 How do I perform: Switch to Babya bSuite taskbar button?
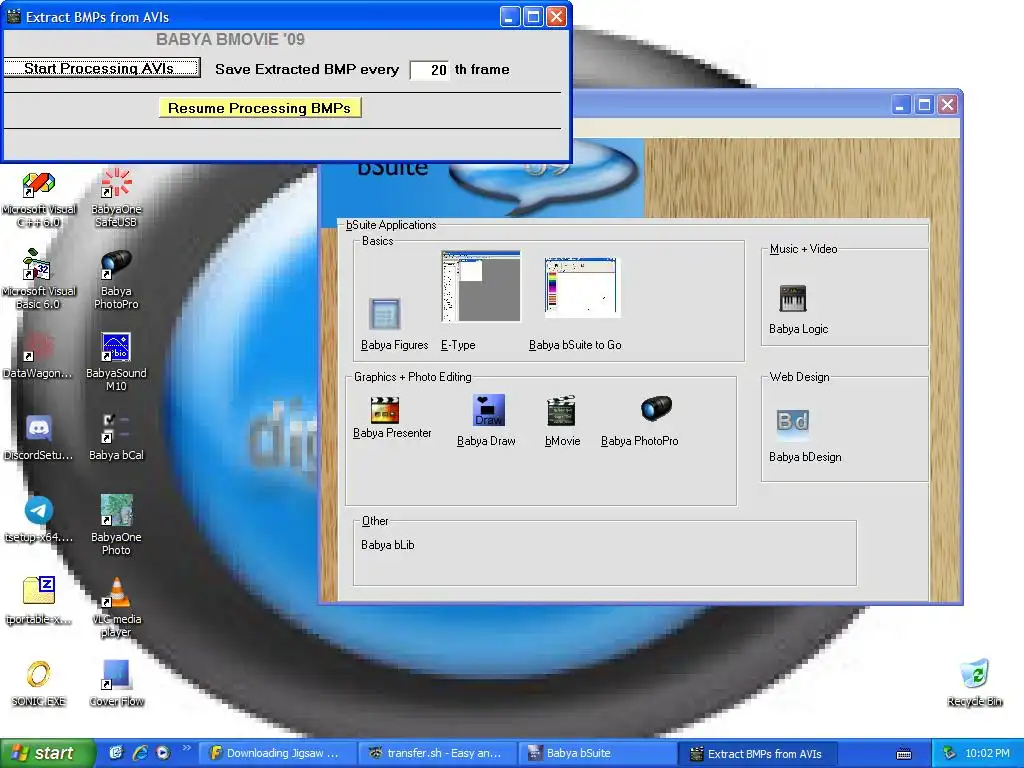click(598, 753)
